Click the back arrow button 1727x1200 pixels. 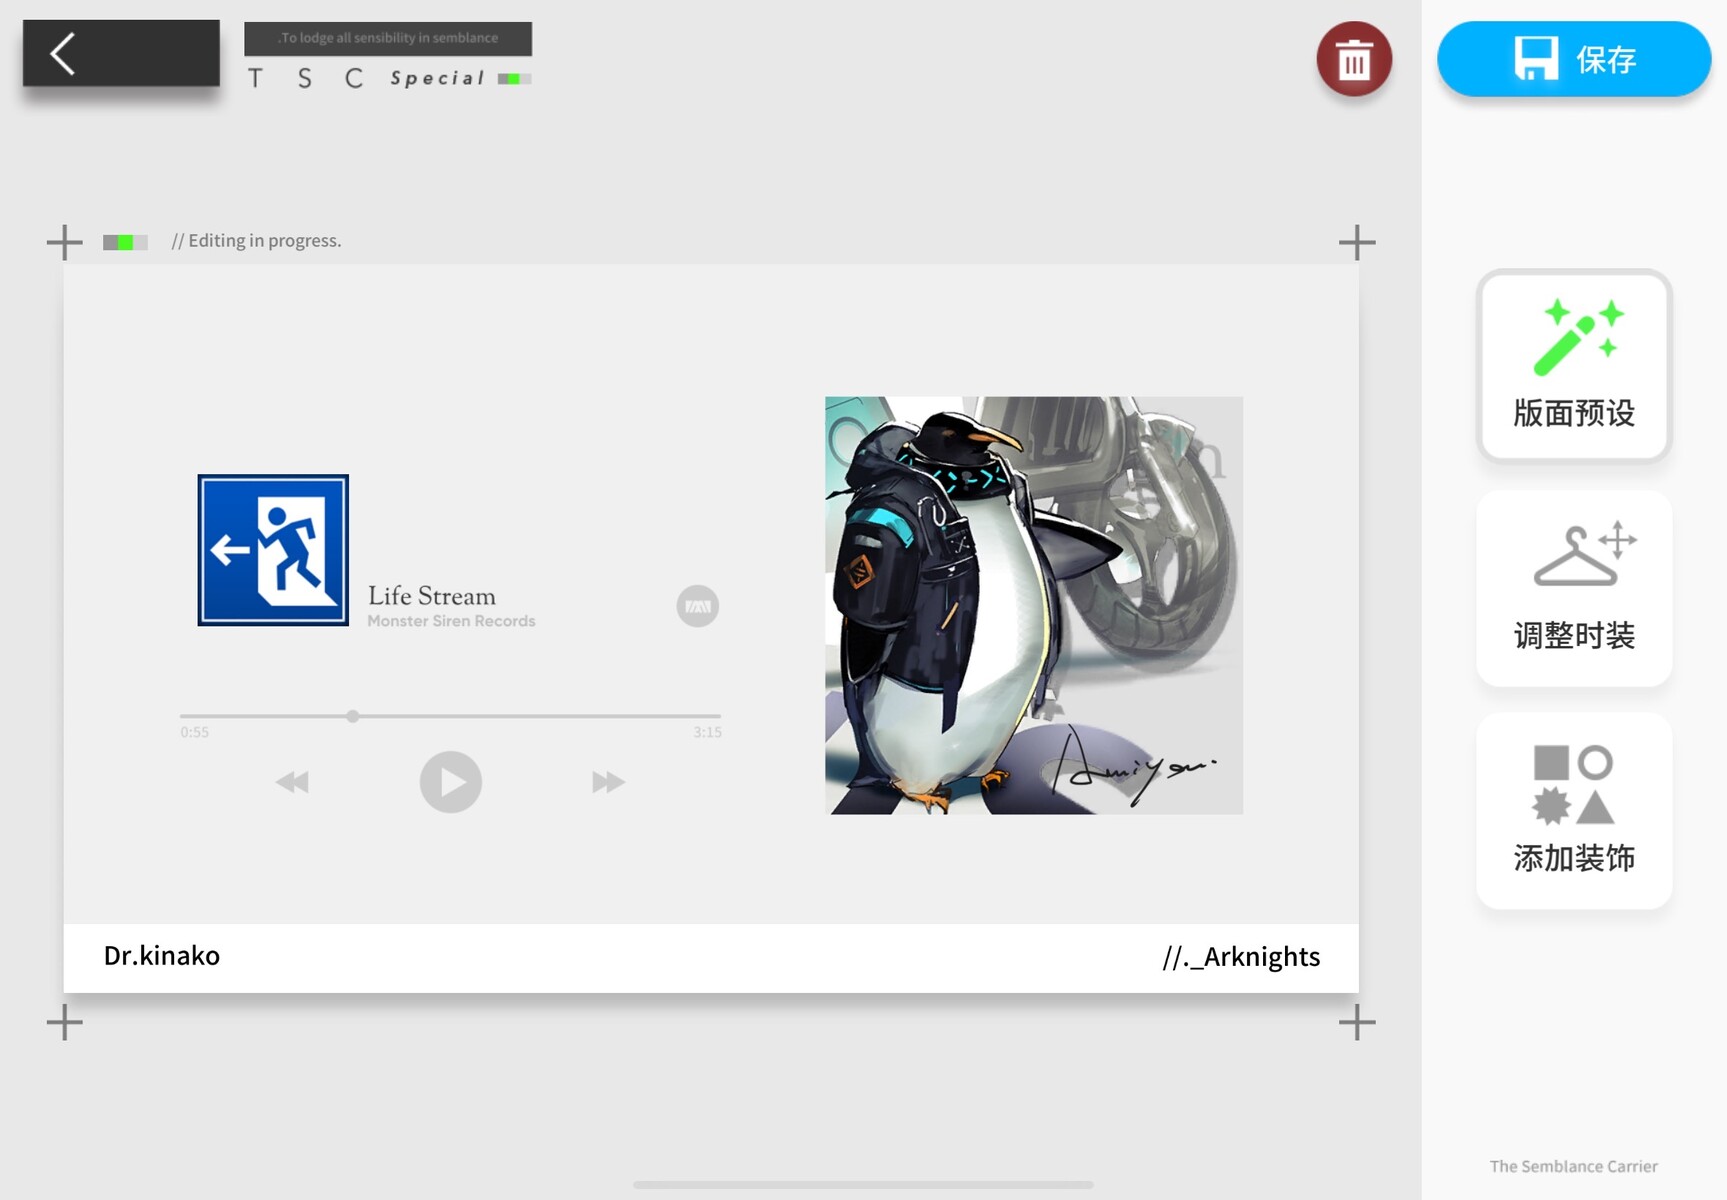[120, 54]
